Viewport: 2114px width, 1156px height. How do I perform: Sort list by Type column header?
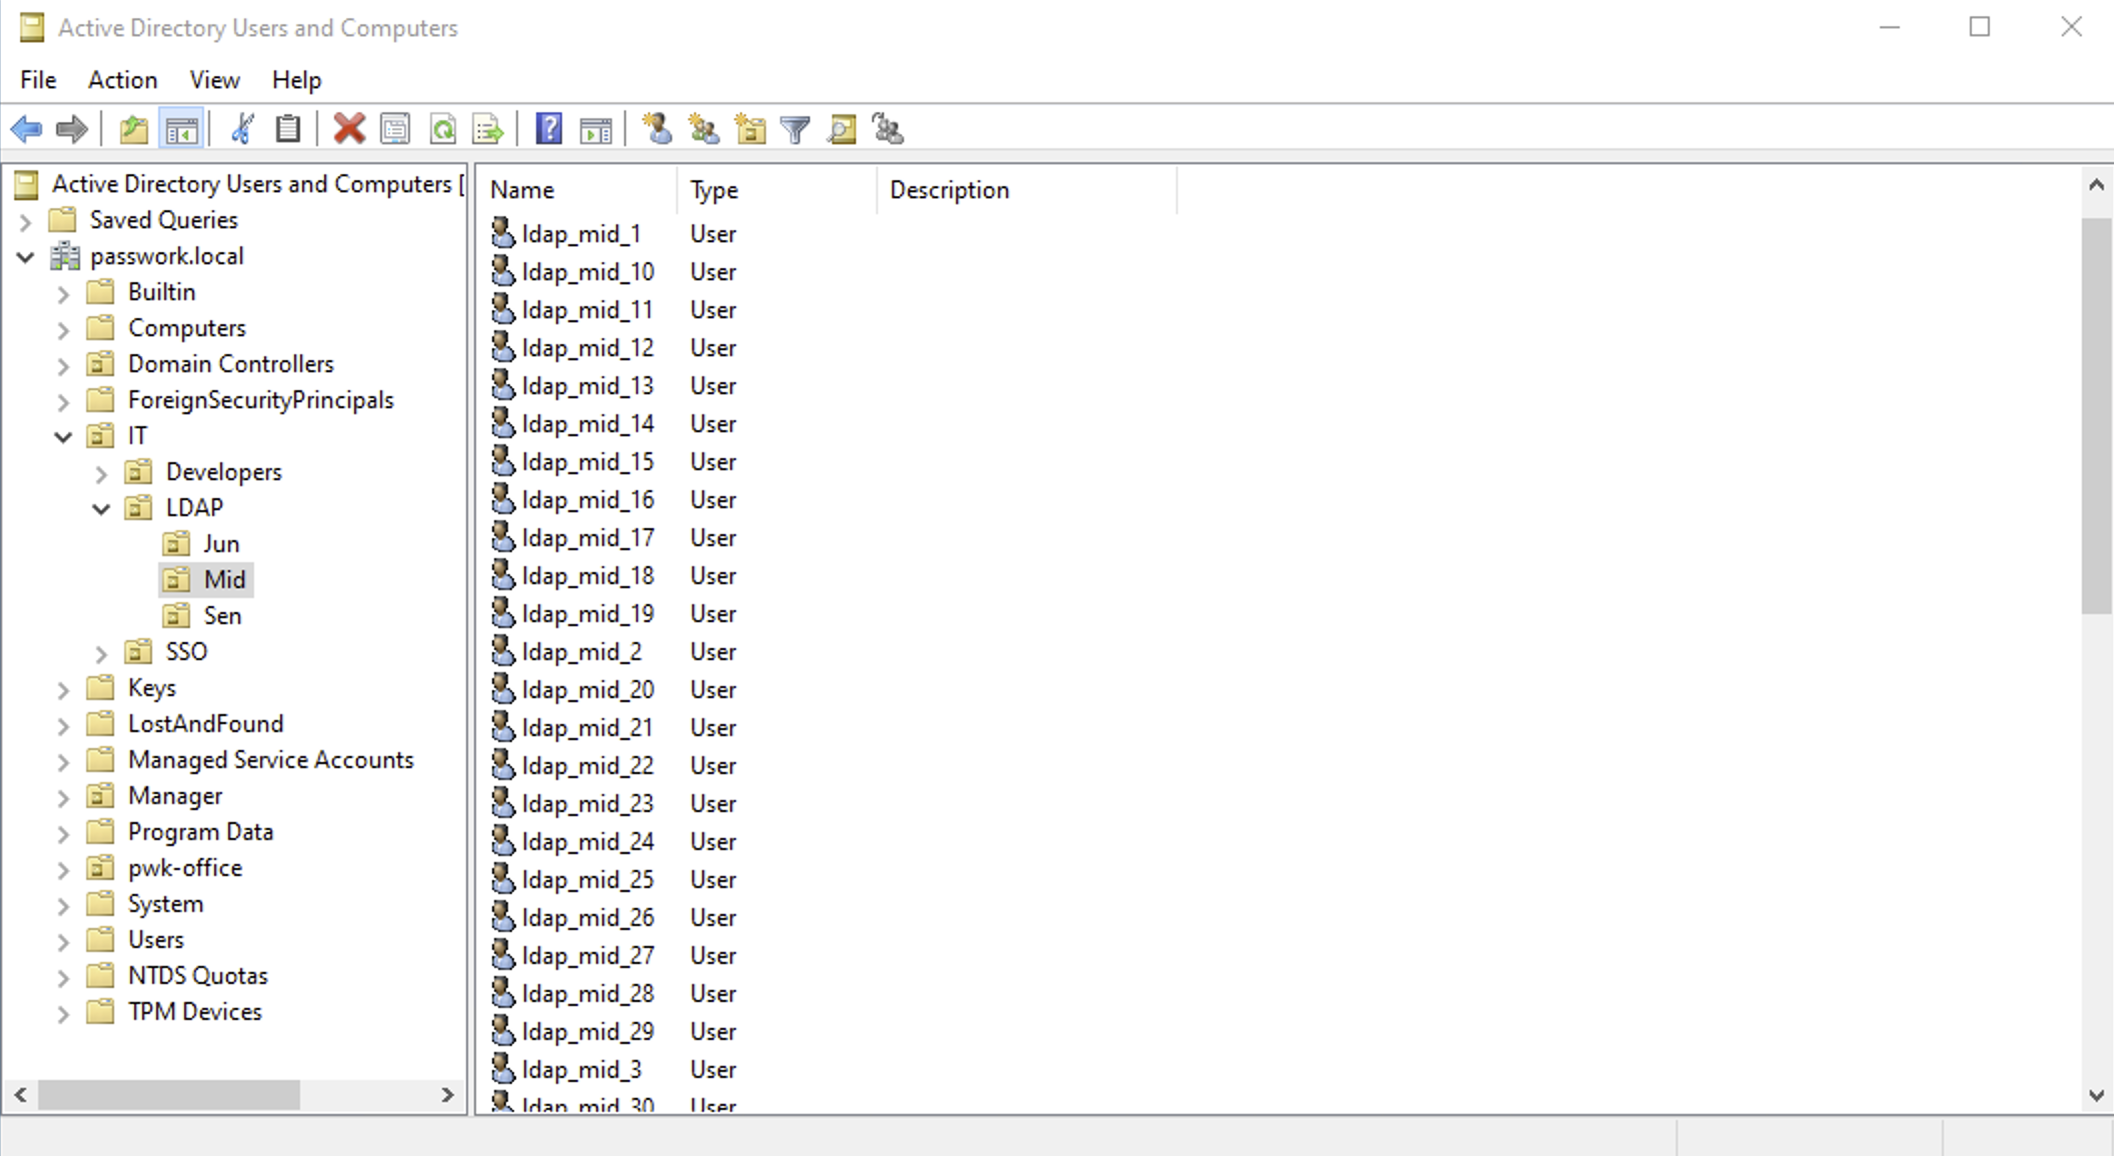tap(778, 190)
